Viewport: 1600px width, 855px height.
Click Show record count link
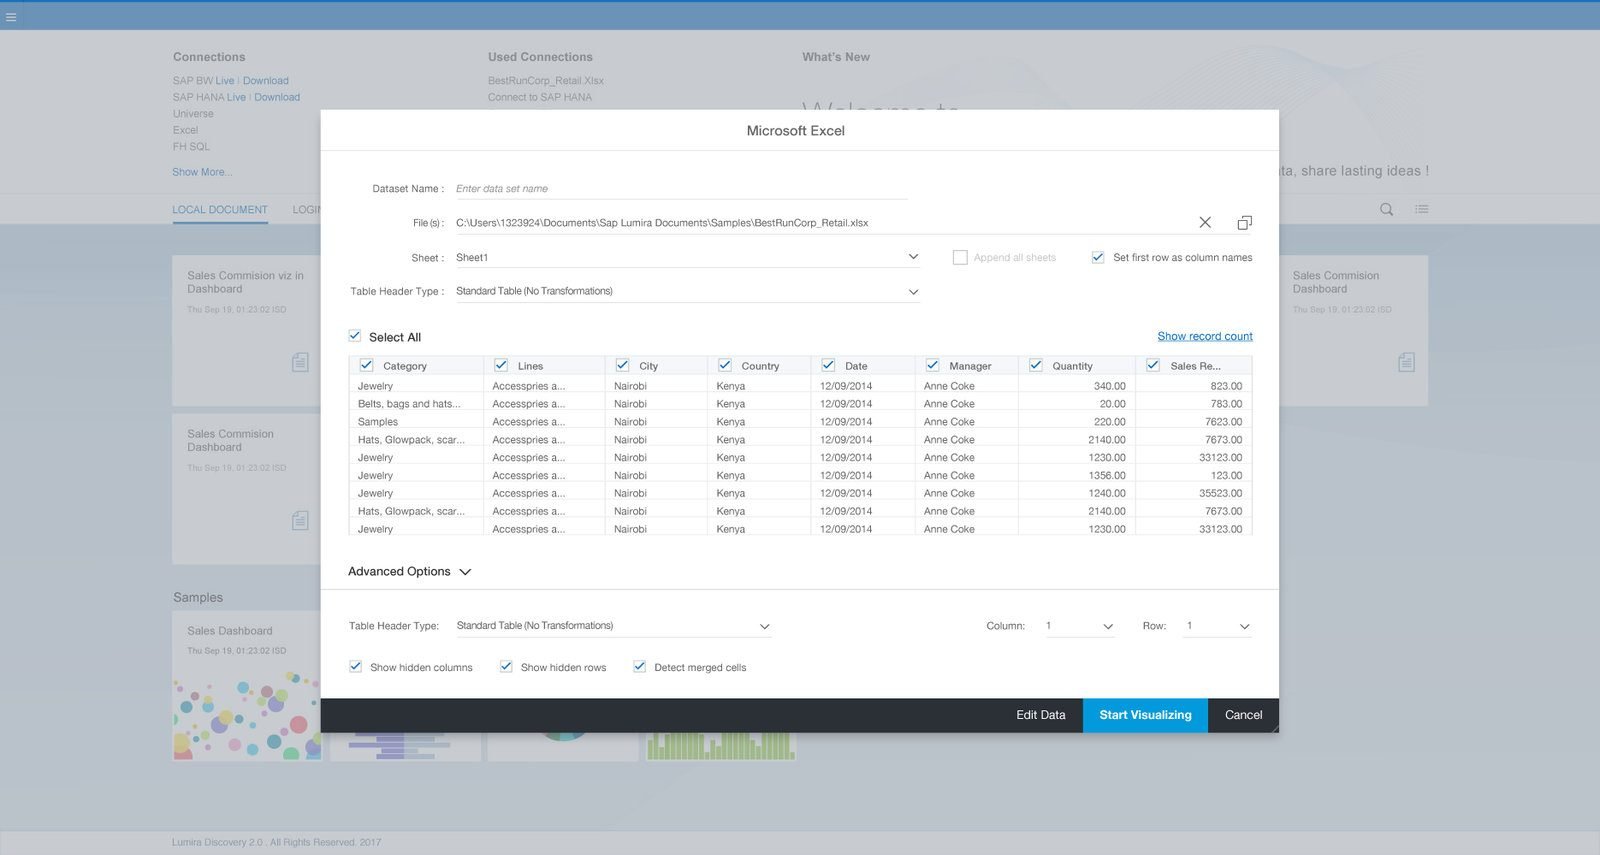pyautogui.click(x=1205, y=336)
